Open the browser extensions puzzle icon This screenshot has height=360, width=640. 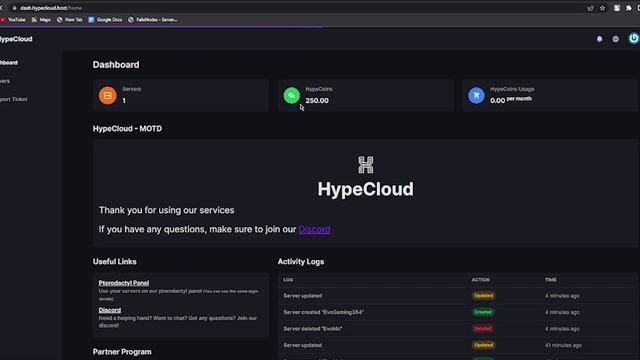tap(629, 8)
